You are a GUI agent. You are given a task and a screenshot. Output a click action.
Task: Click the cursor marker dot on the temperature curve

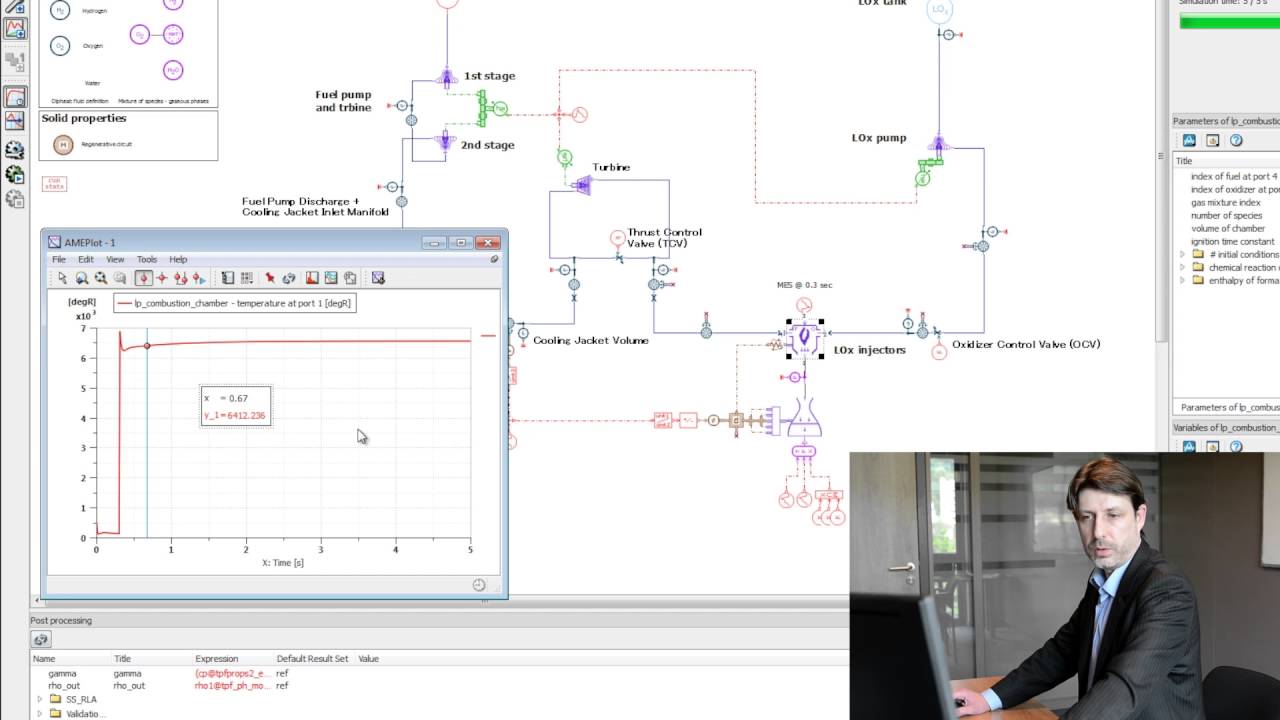147,346
